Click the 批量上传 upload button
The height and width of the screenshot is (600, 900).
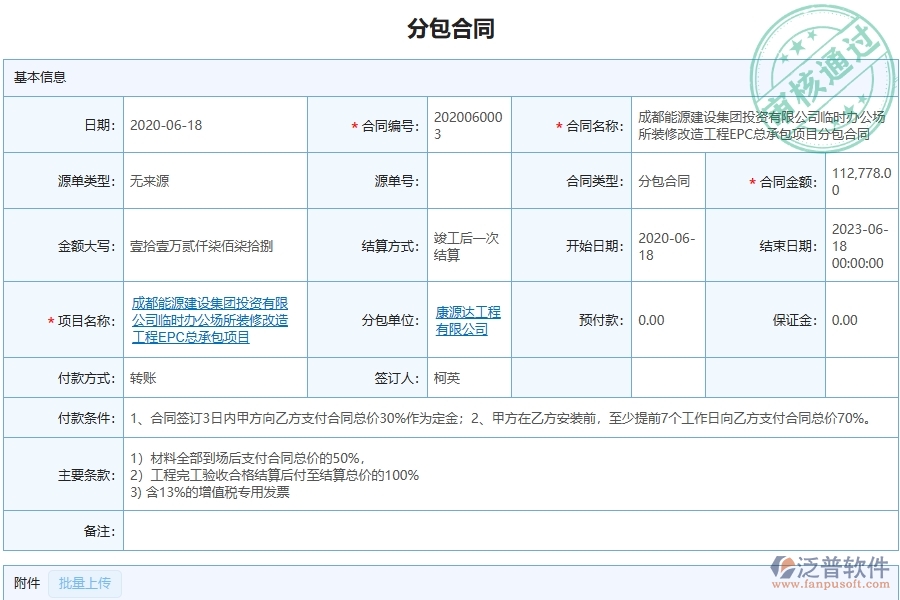(x=85, y=584)
